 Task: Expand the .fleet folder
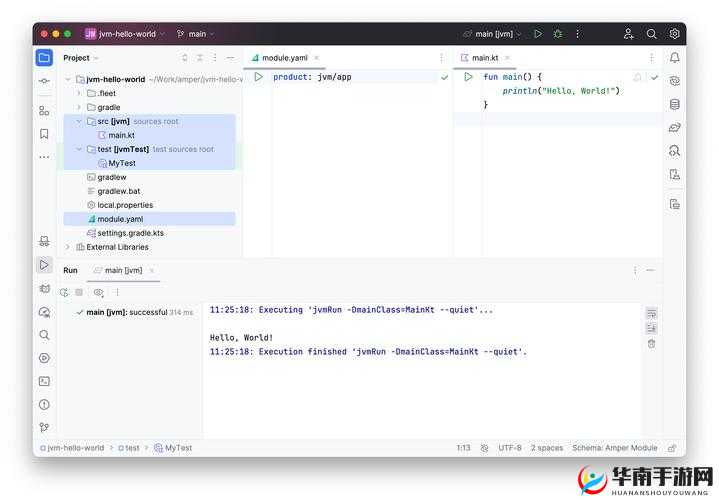pyautogui.click(x=79, y=93)
